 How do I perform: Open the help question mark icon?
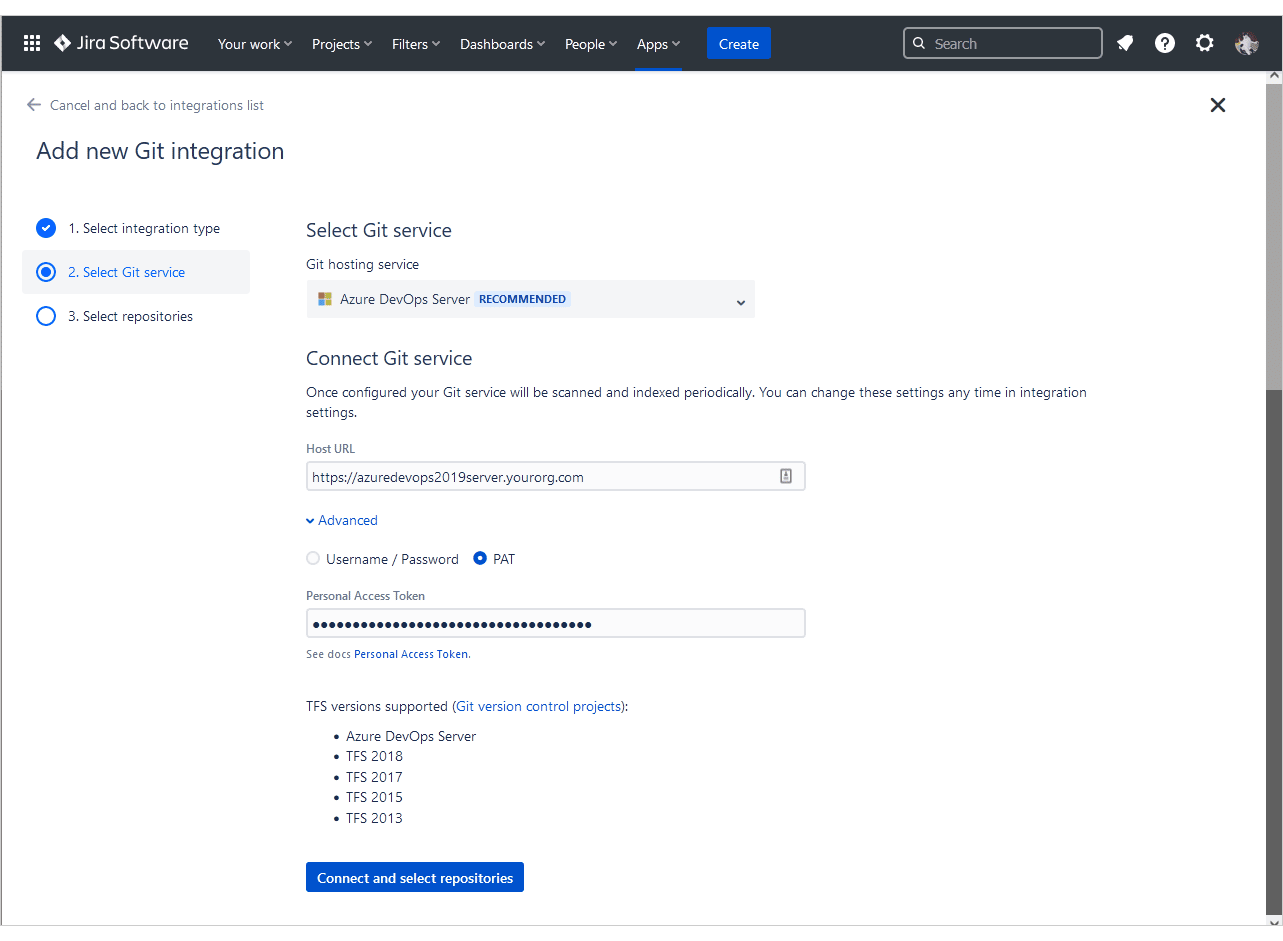point(1164,43)
